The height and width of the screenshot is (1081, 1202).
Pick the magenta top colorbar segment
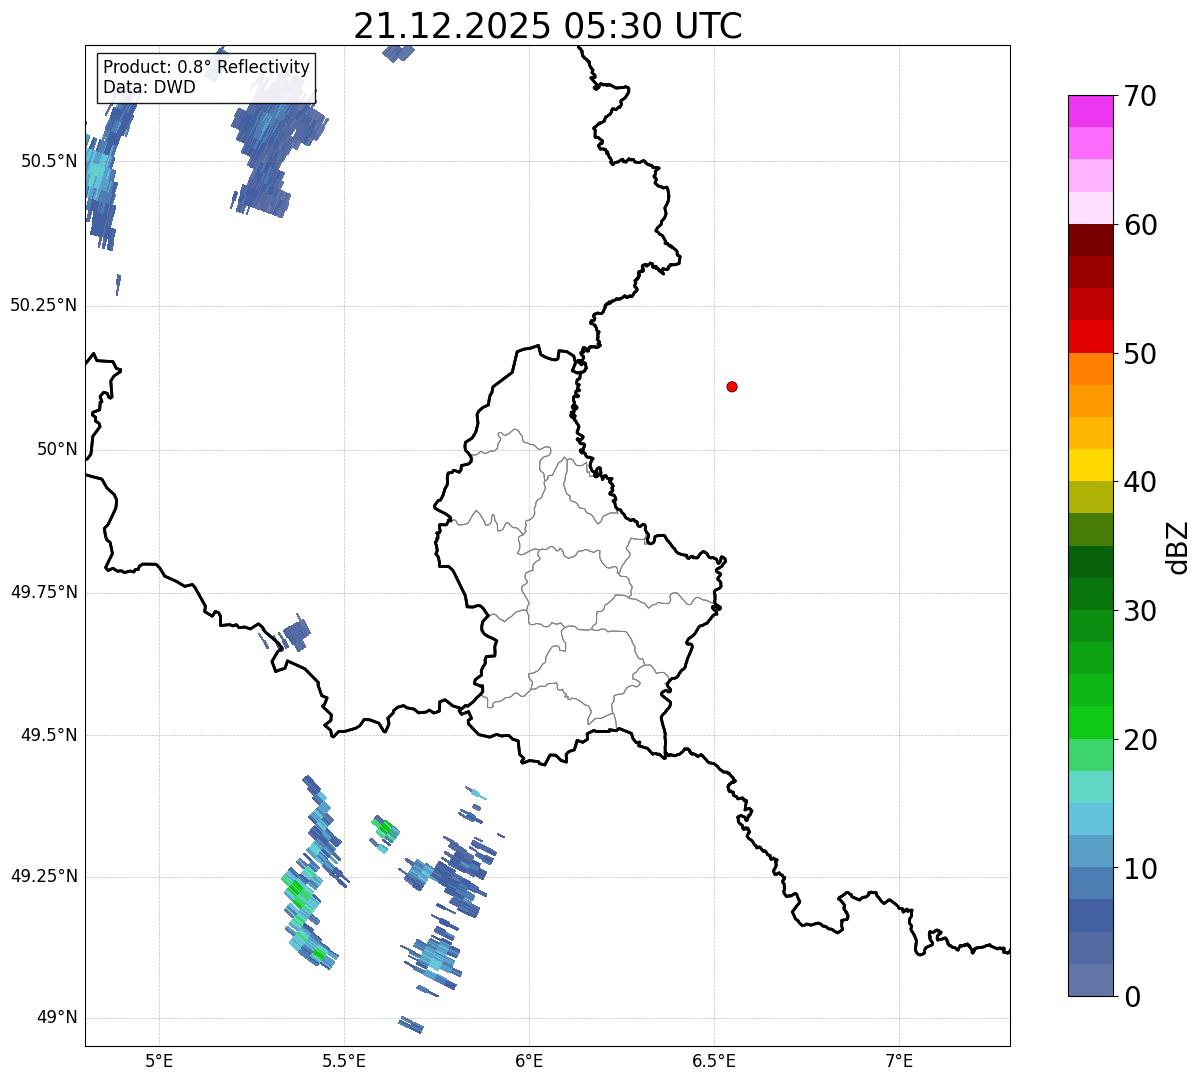click(1090, 111)
